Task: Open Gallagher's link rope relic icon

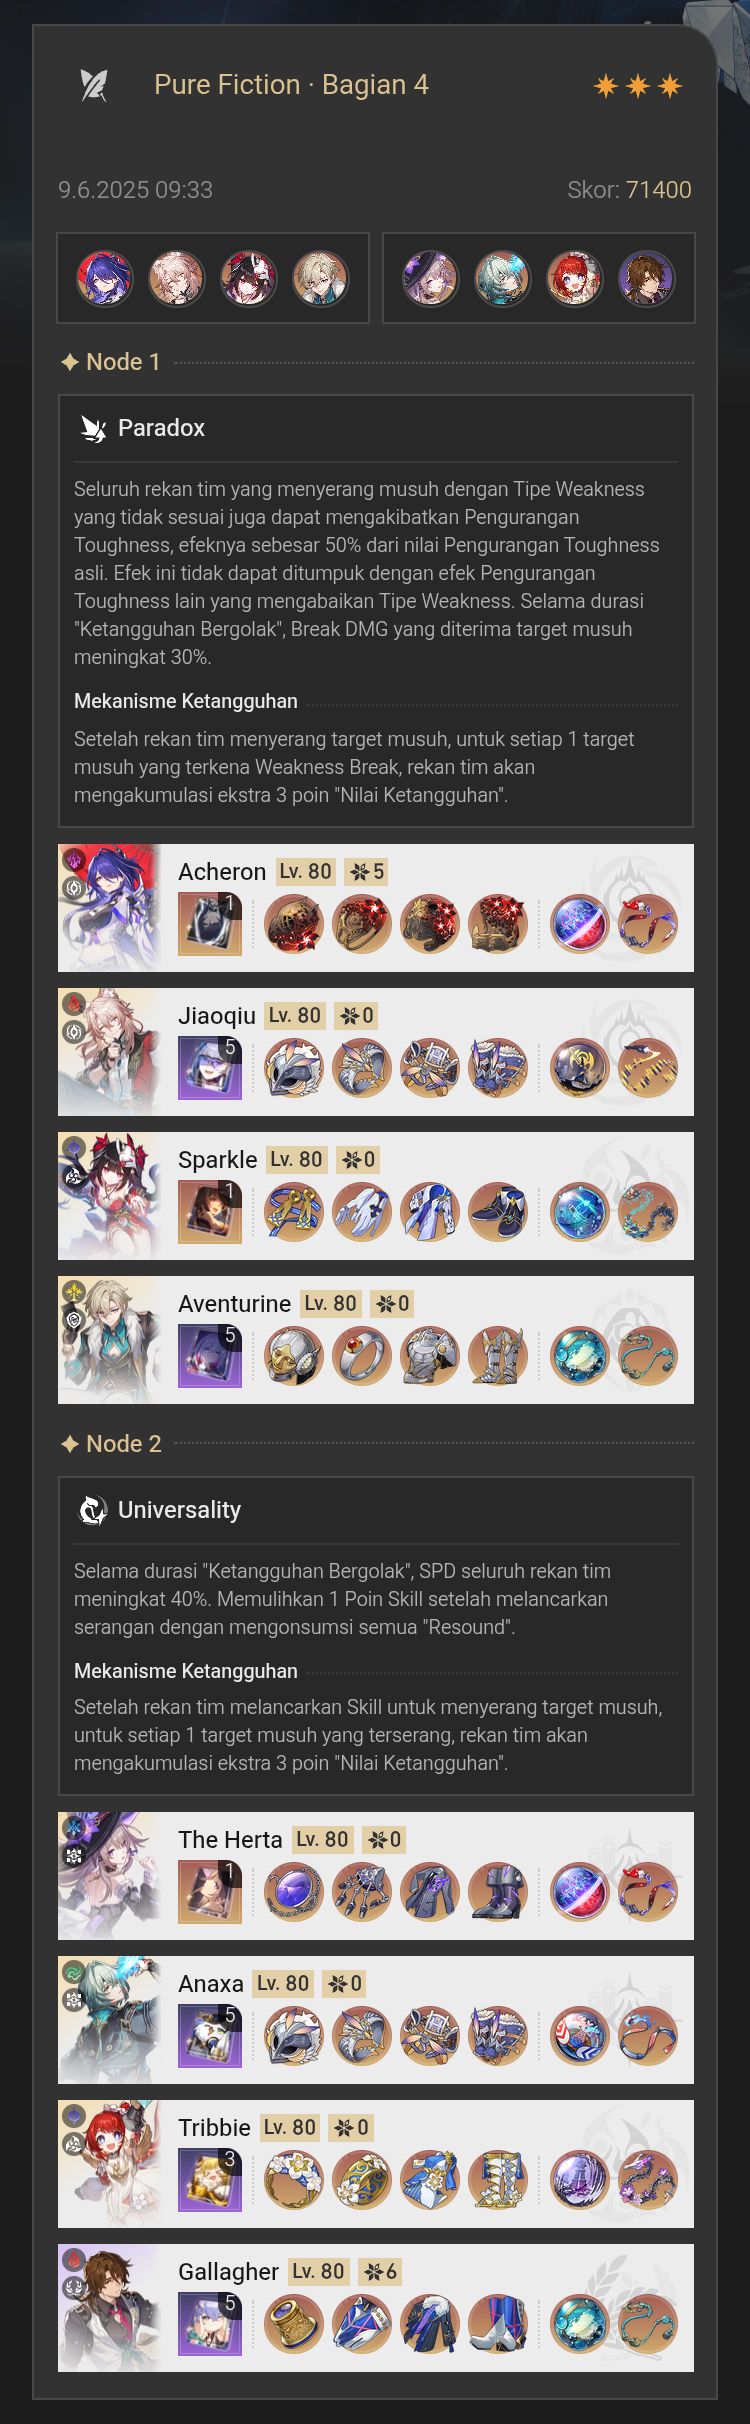Action: [647, 2323]
